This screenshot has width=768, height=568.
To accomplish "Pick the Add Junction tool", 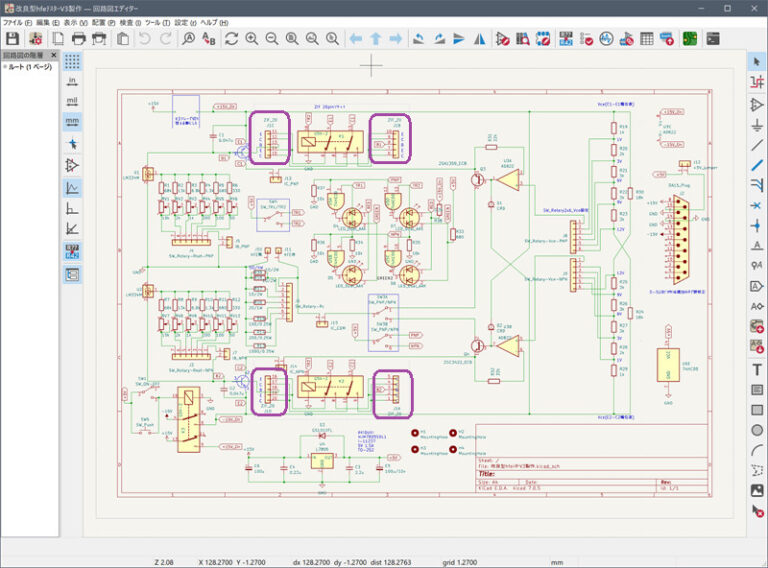I will [x=757, y=225].
